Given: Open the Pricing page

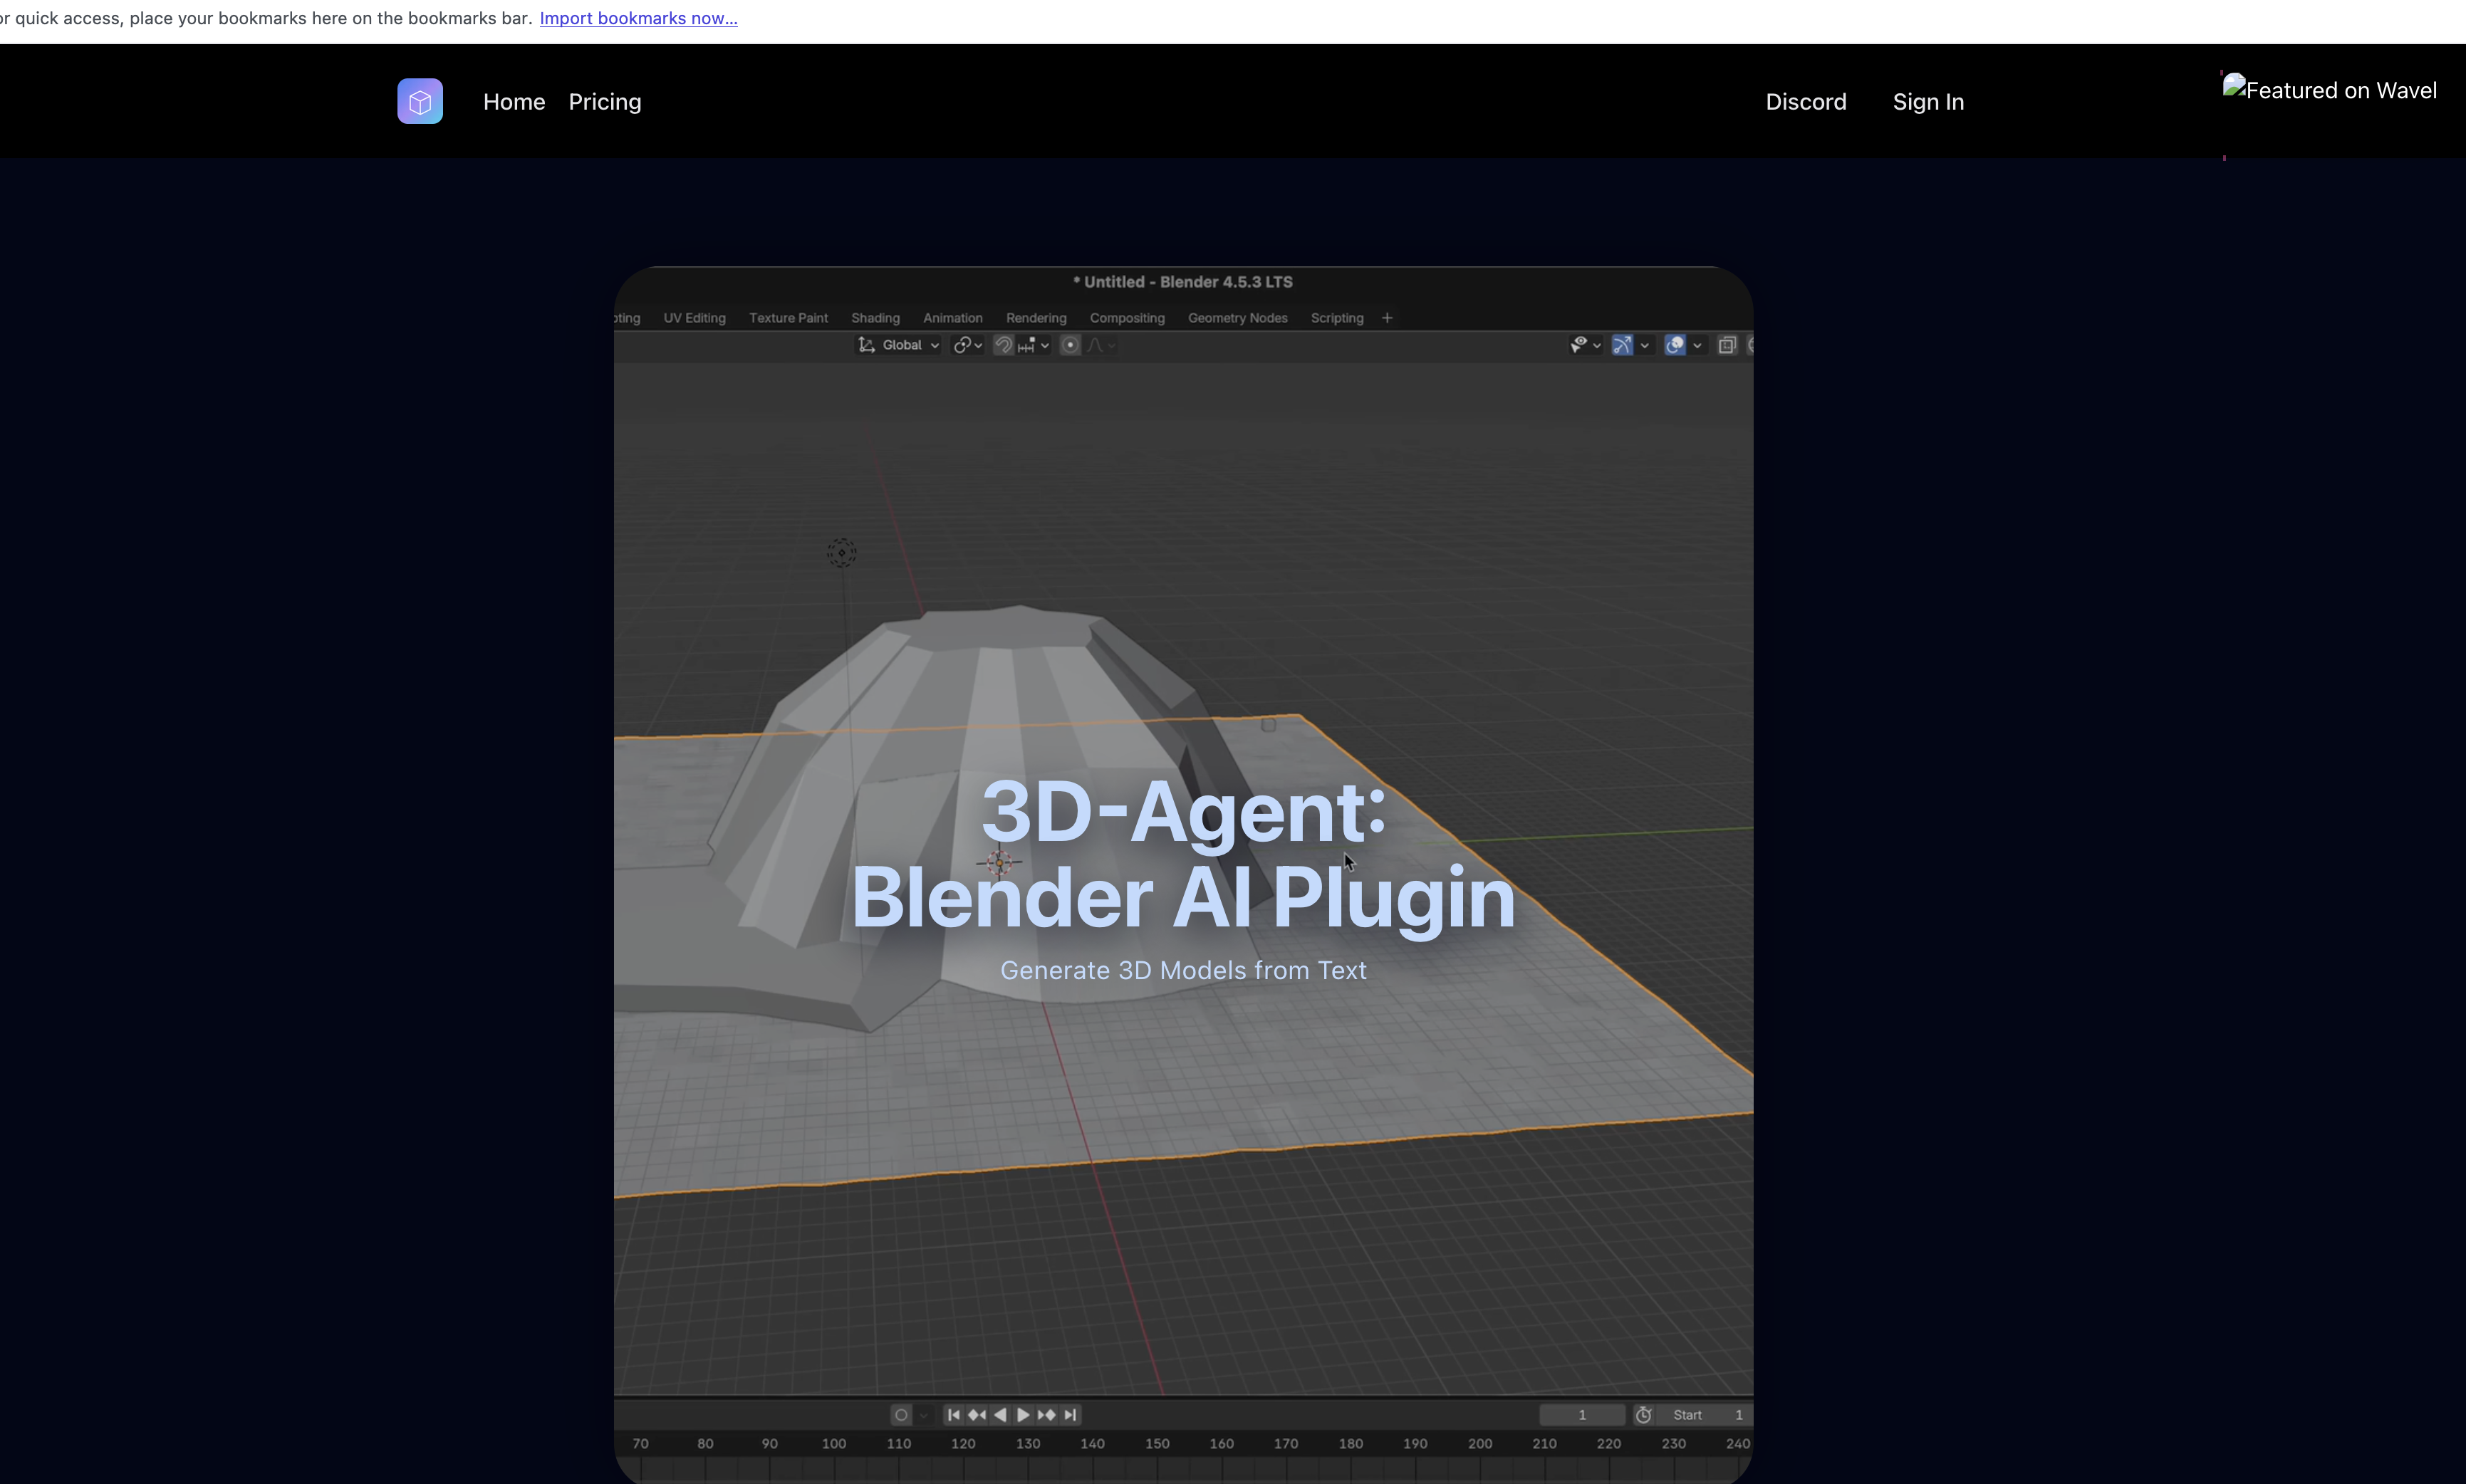Looking at the screenshot, I should 604,101.
